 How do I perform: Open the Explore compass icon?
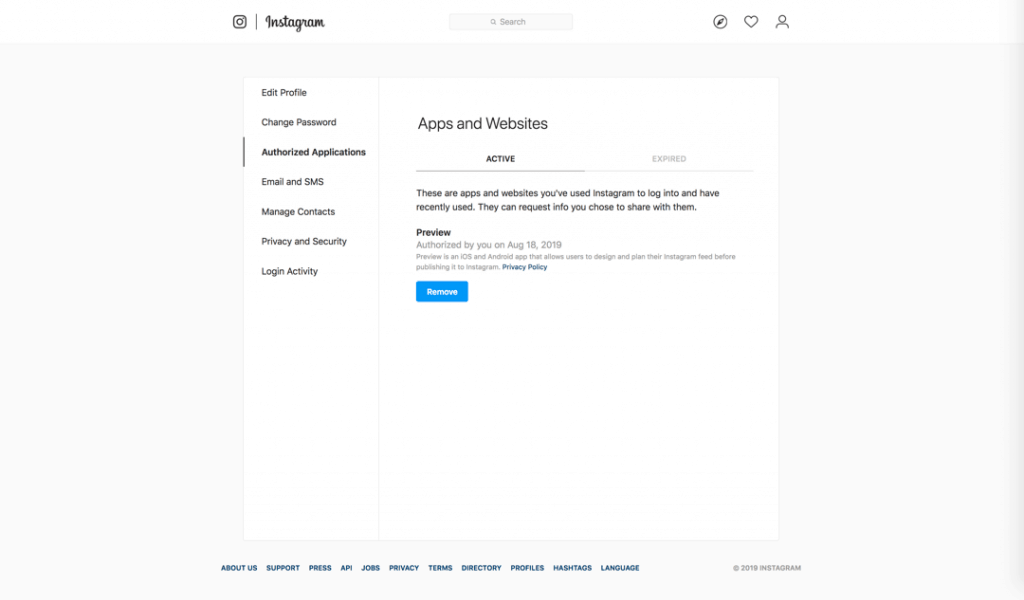pyautogui.click(x=720, y=22)
